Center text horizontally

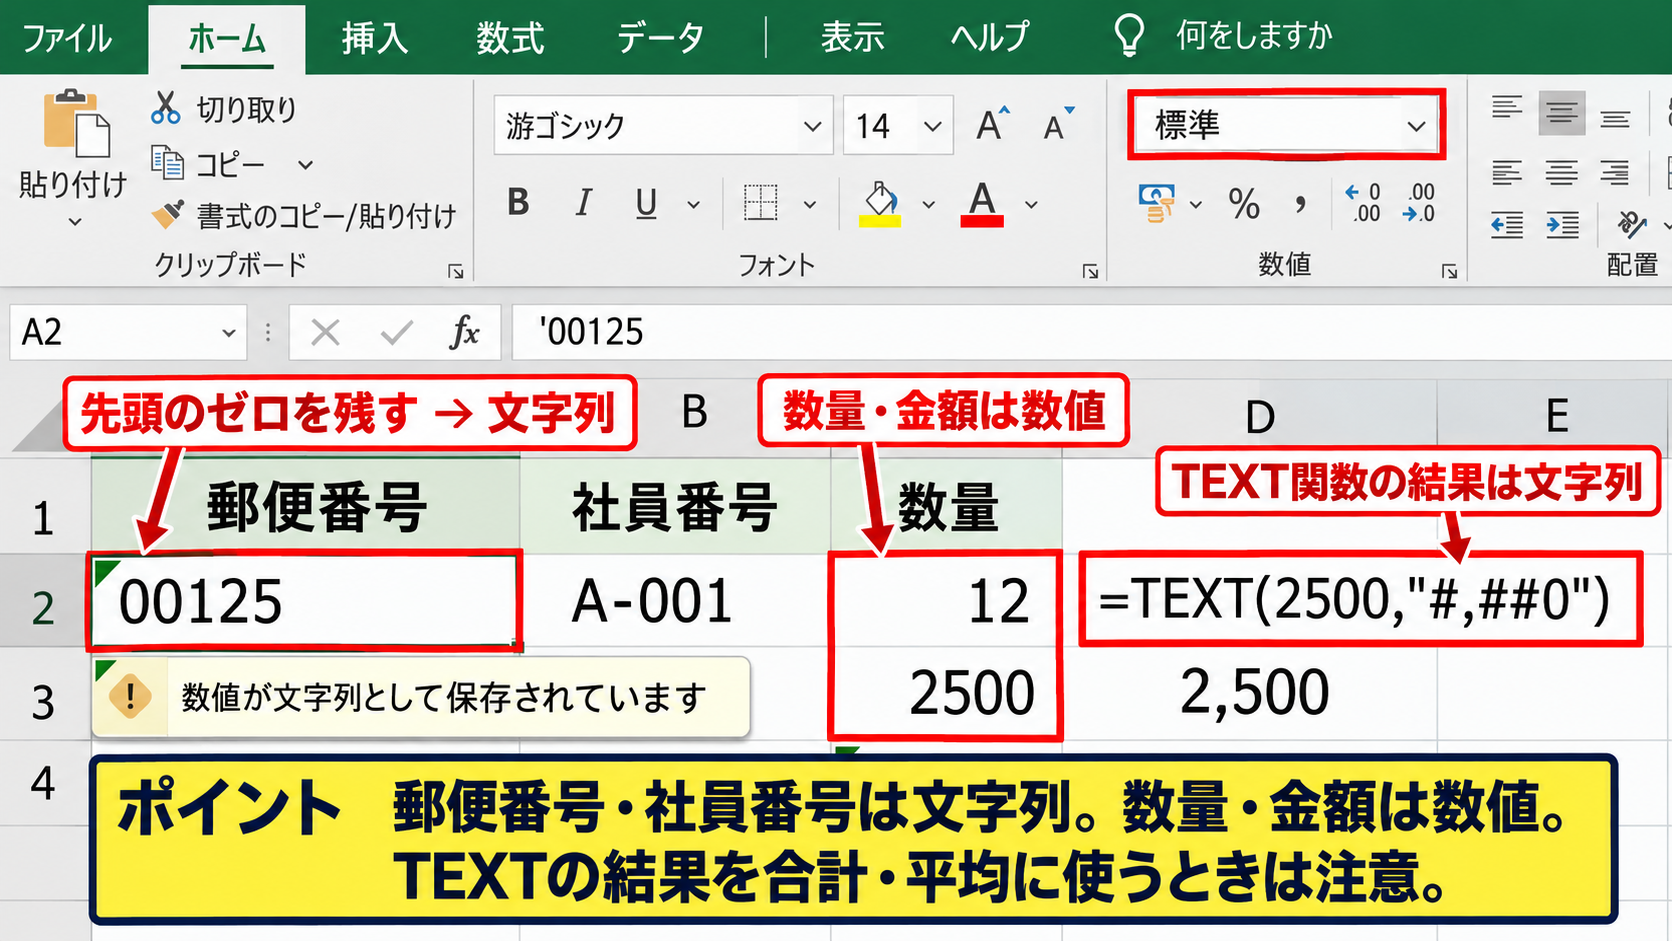1561,173
